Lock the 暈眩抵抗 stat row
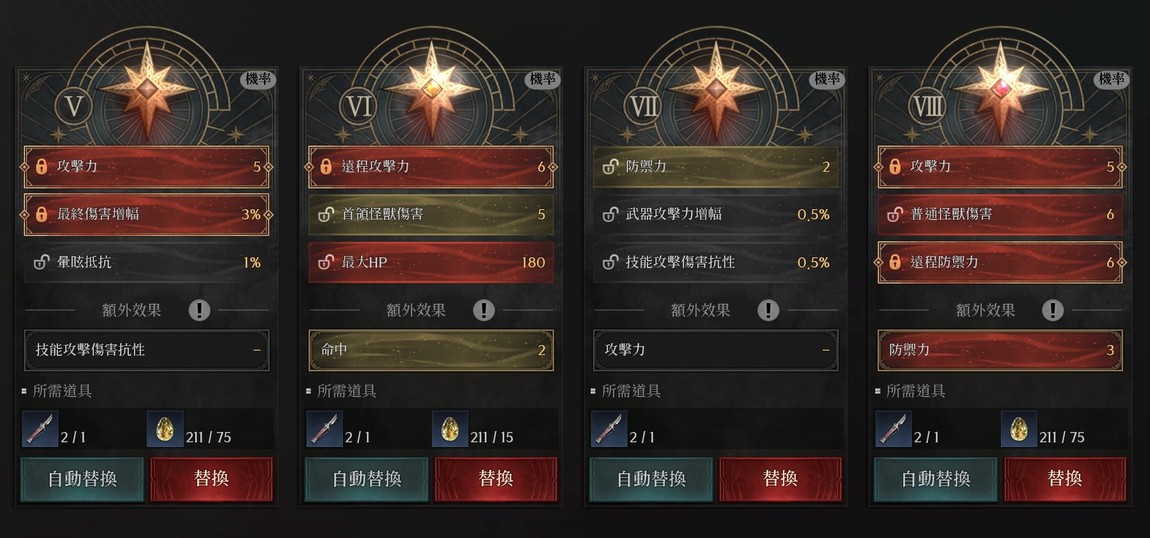Image resolution: width=1150 pixels, height=538 pixels. 42,262
